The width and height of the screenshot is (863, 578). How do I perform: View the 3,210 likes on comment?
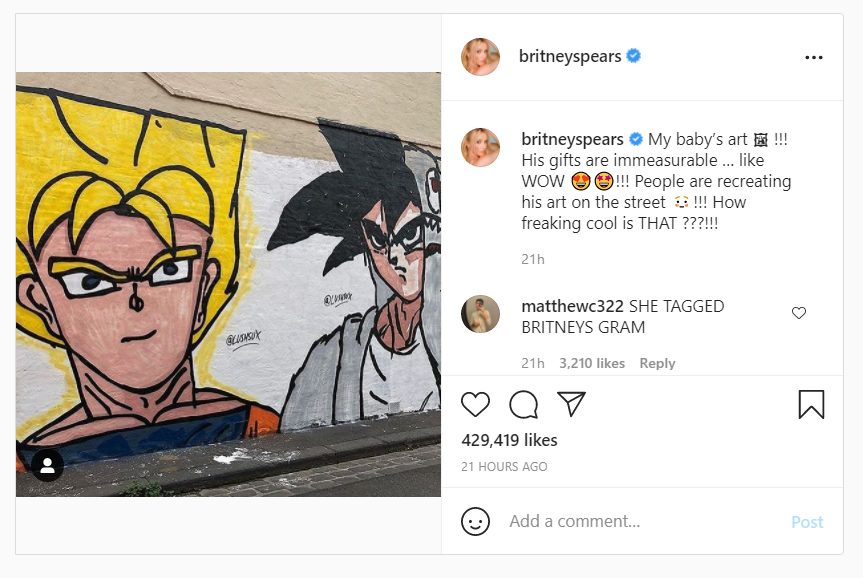592,363
